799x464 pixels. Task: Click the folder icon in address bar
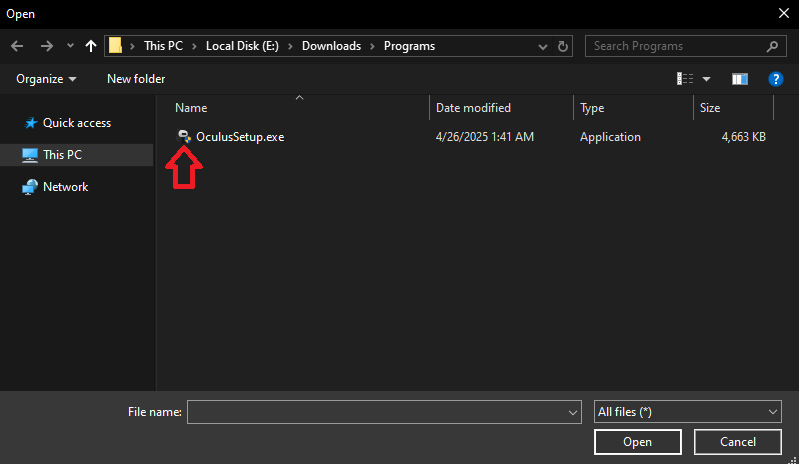(116, 46)
